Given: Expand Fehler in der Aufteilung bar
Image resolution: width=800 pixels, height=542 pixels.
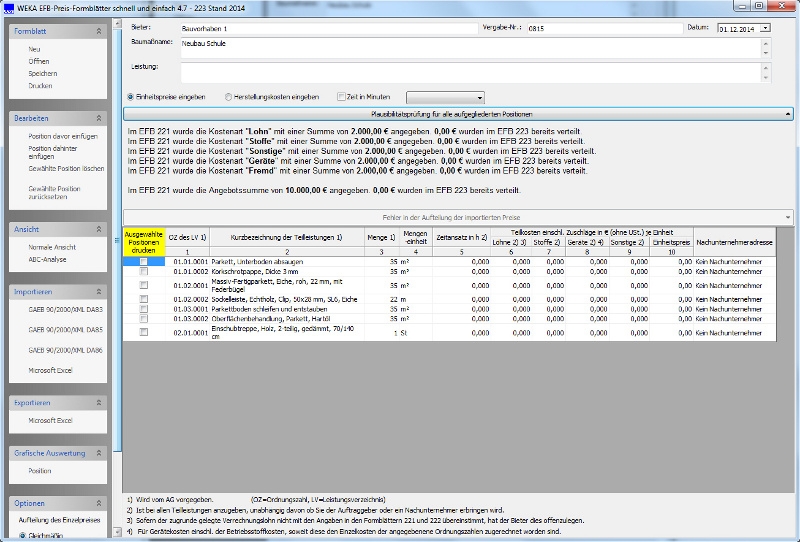Looking at the screenshot, I should click(458, 217).
